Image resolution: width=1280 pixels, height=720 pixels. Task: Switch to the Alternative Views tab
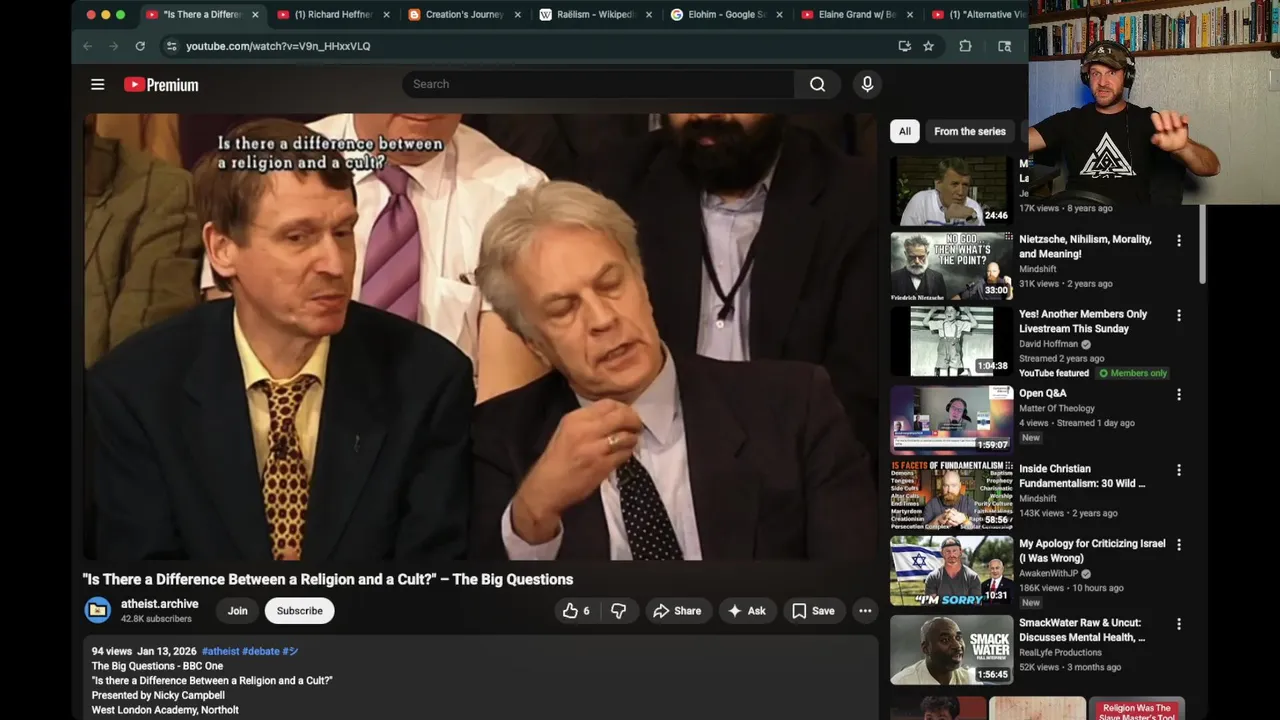click(x=978, y=15)
